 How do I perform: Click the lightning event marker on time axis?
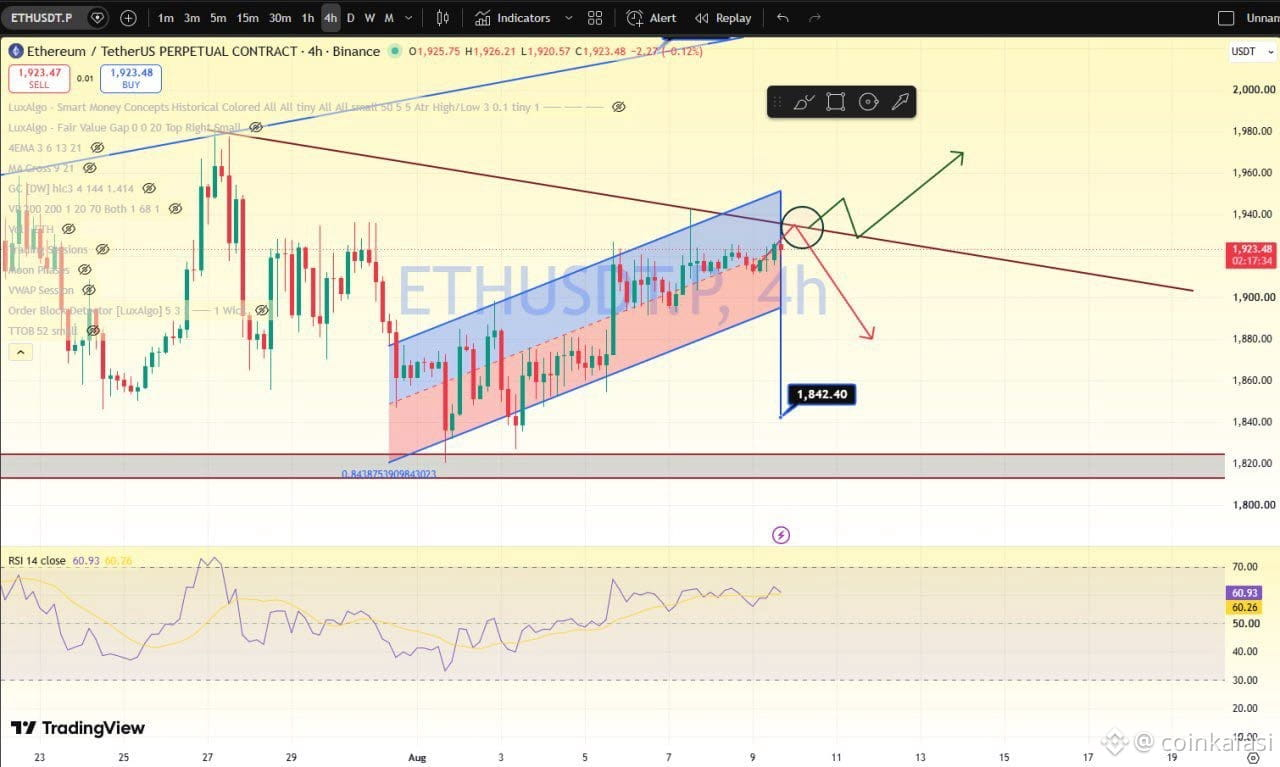781,535
